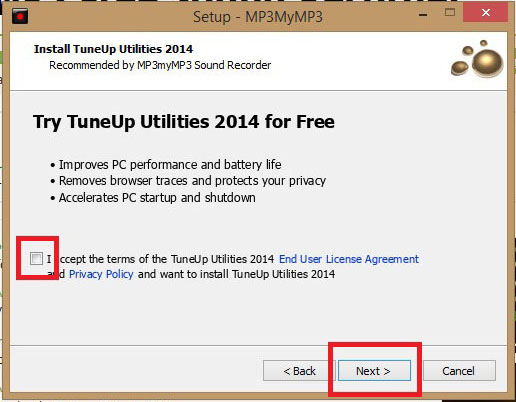Minimize the Setup - MP3MyMP3 window

[423, 15]
